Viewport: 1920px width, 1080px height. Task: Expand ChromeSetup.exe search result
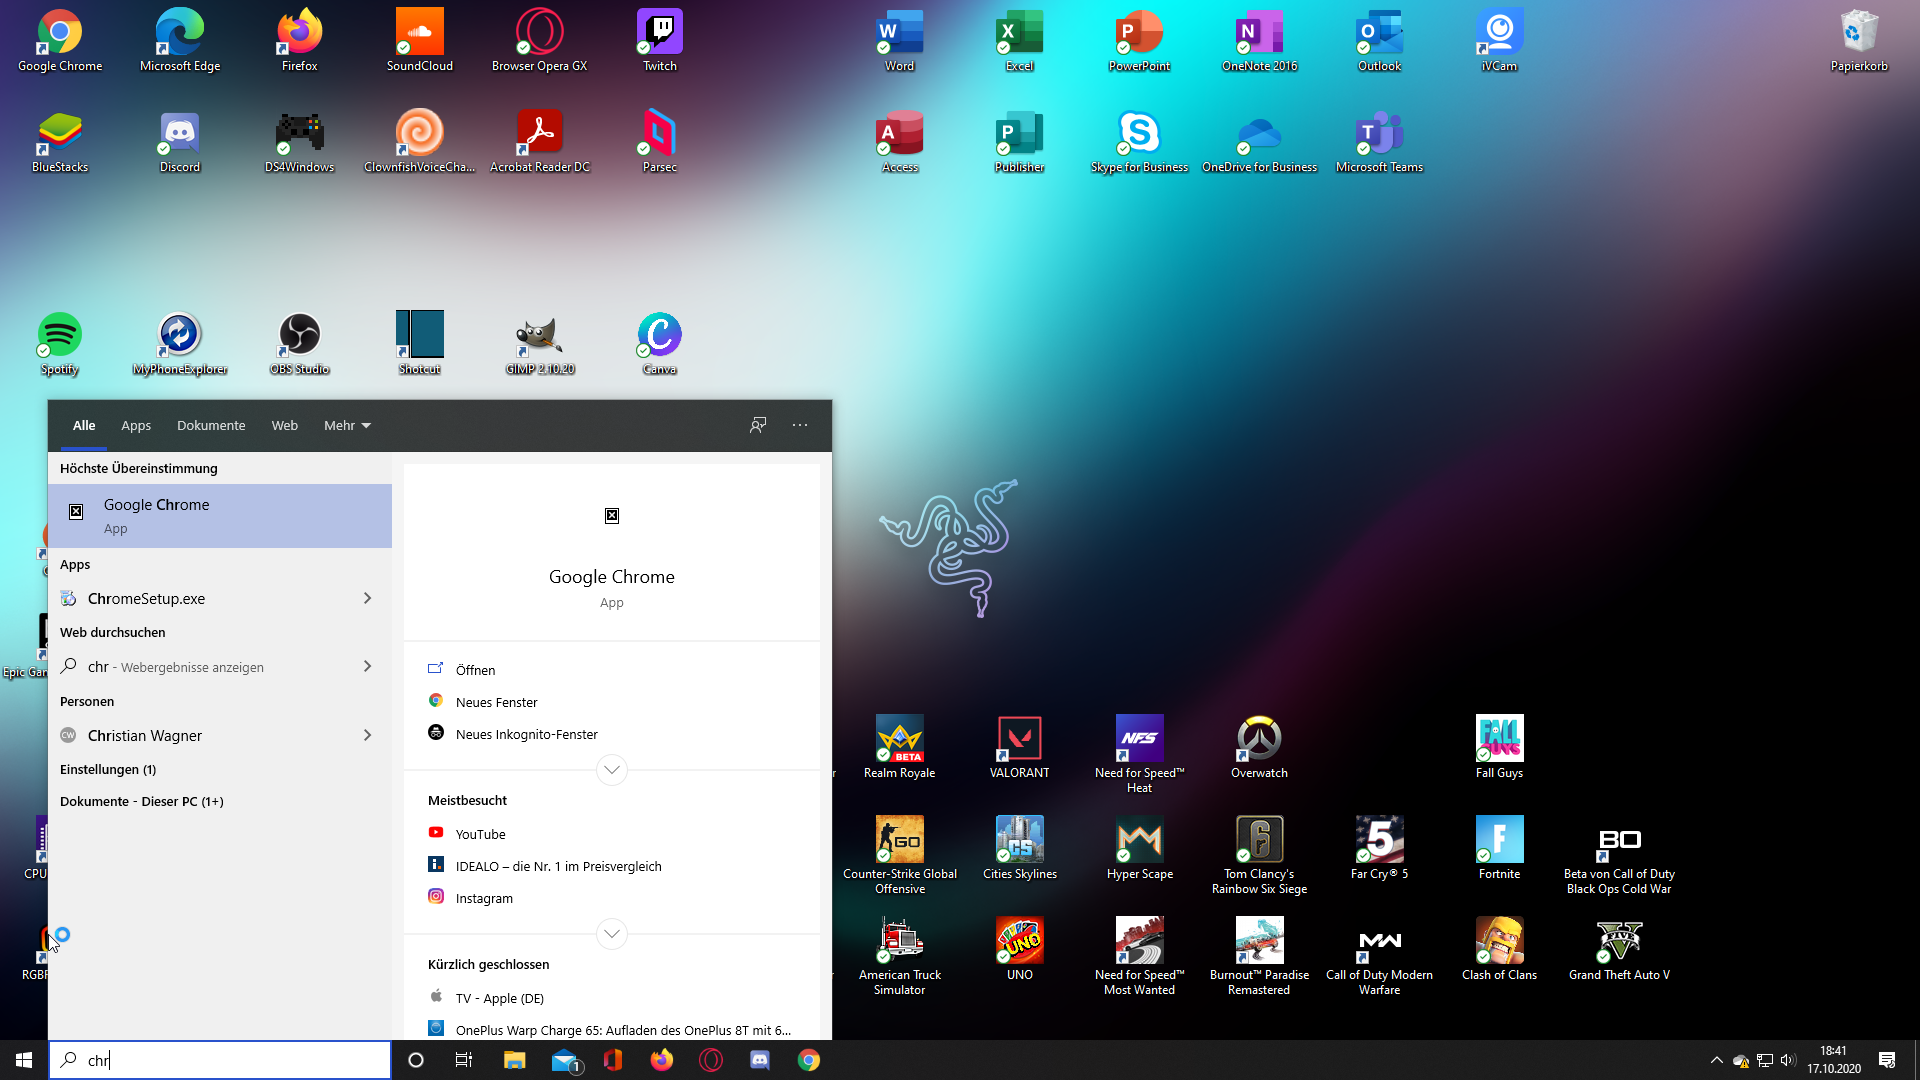coord(369,597)
